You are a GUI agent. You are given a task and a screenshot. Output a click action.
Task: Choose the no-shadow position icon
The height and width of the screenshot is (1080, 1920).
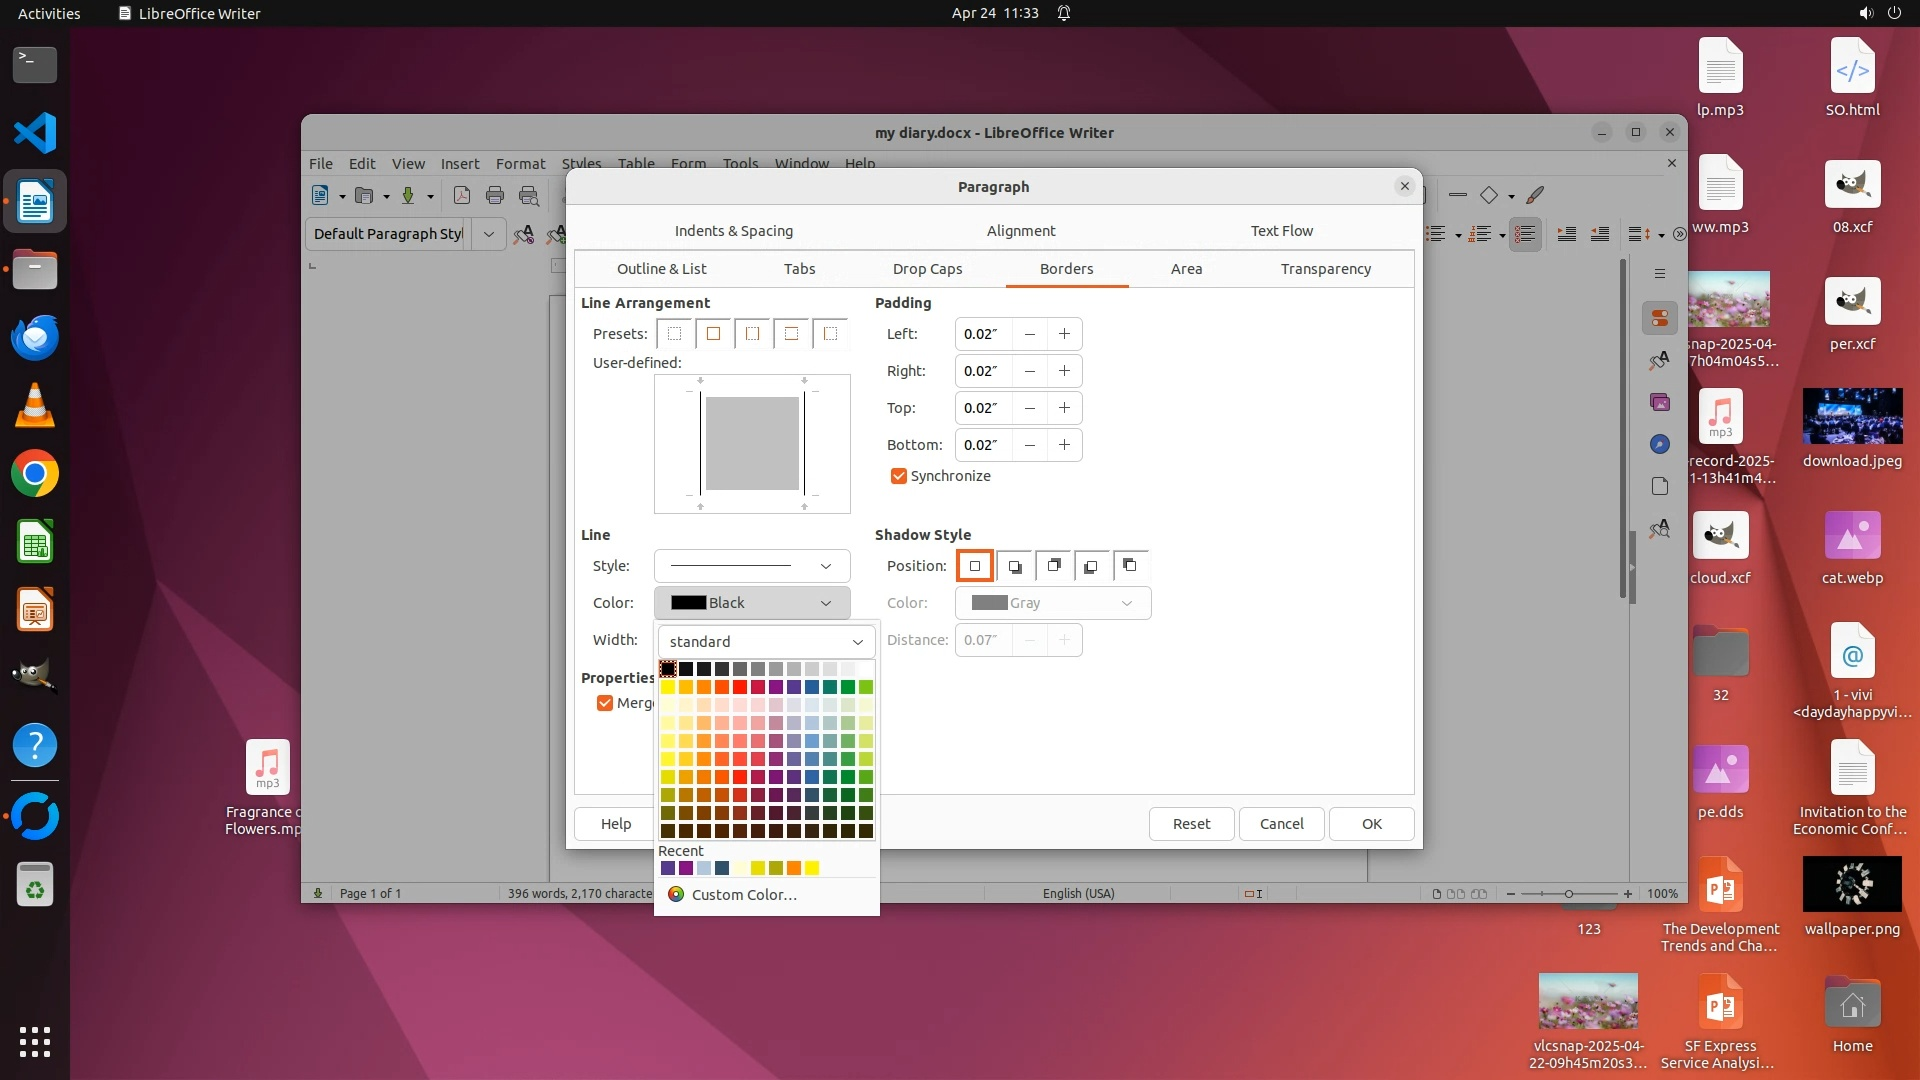point(975,566)
